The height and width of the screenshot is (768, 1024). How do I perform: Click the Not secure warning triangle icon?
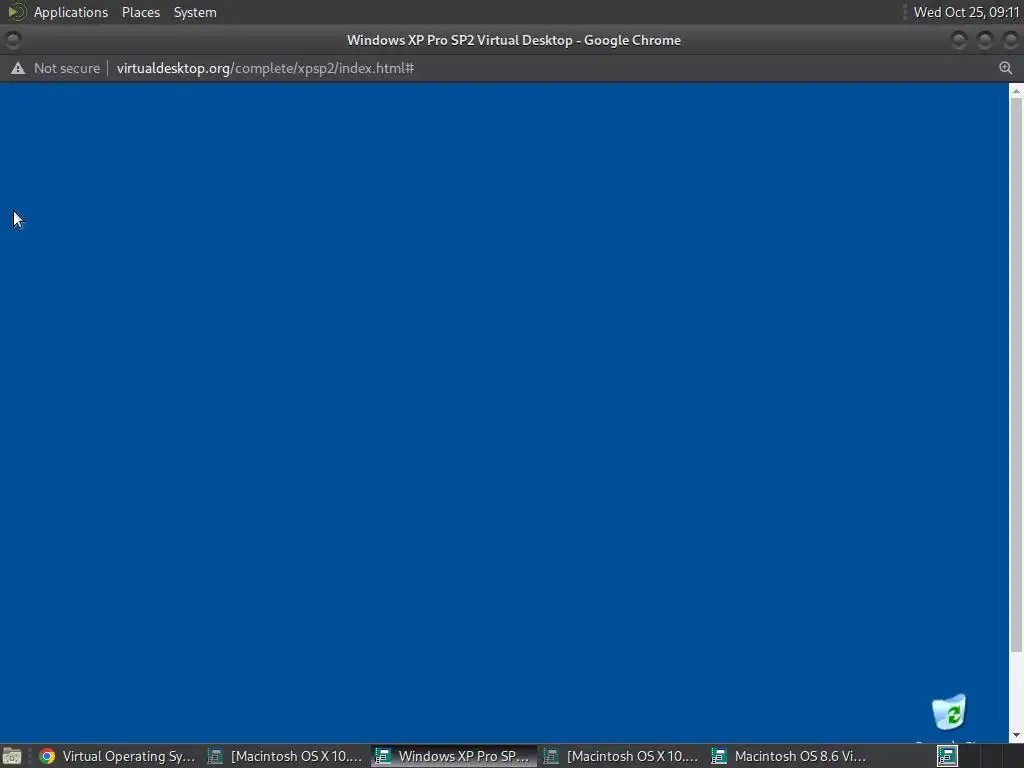18,68
